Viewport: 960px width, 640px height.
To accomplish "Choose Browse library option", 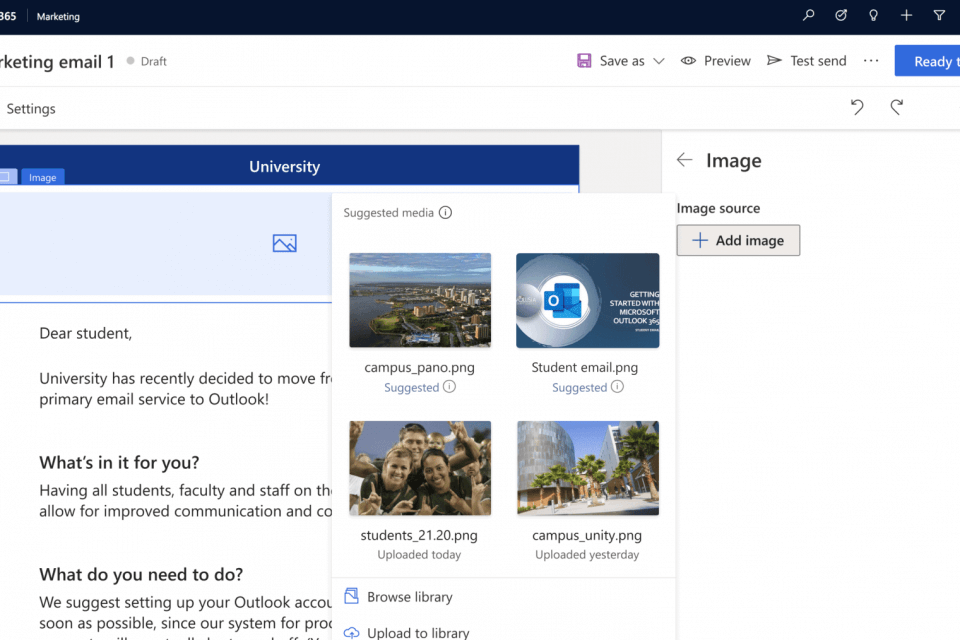I will coord(409,597).
